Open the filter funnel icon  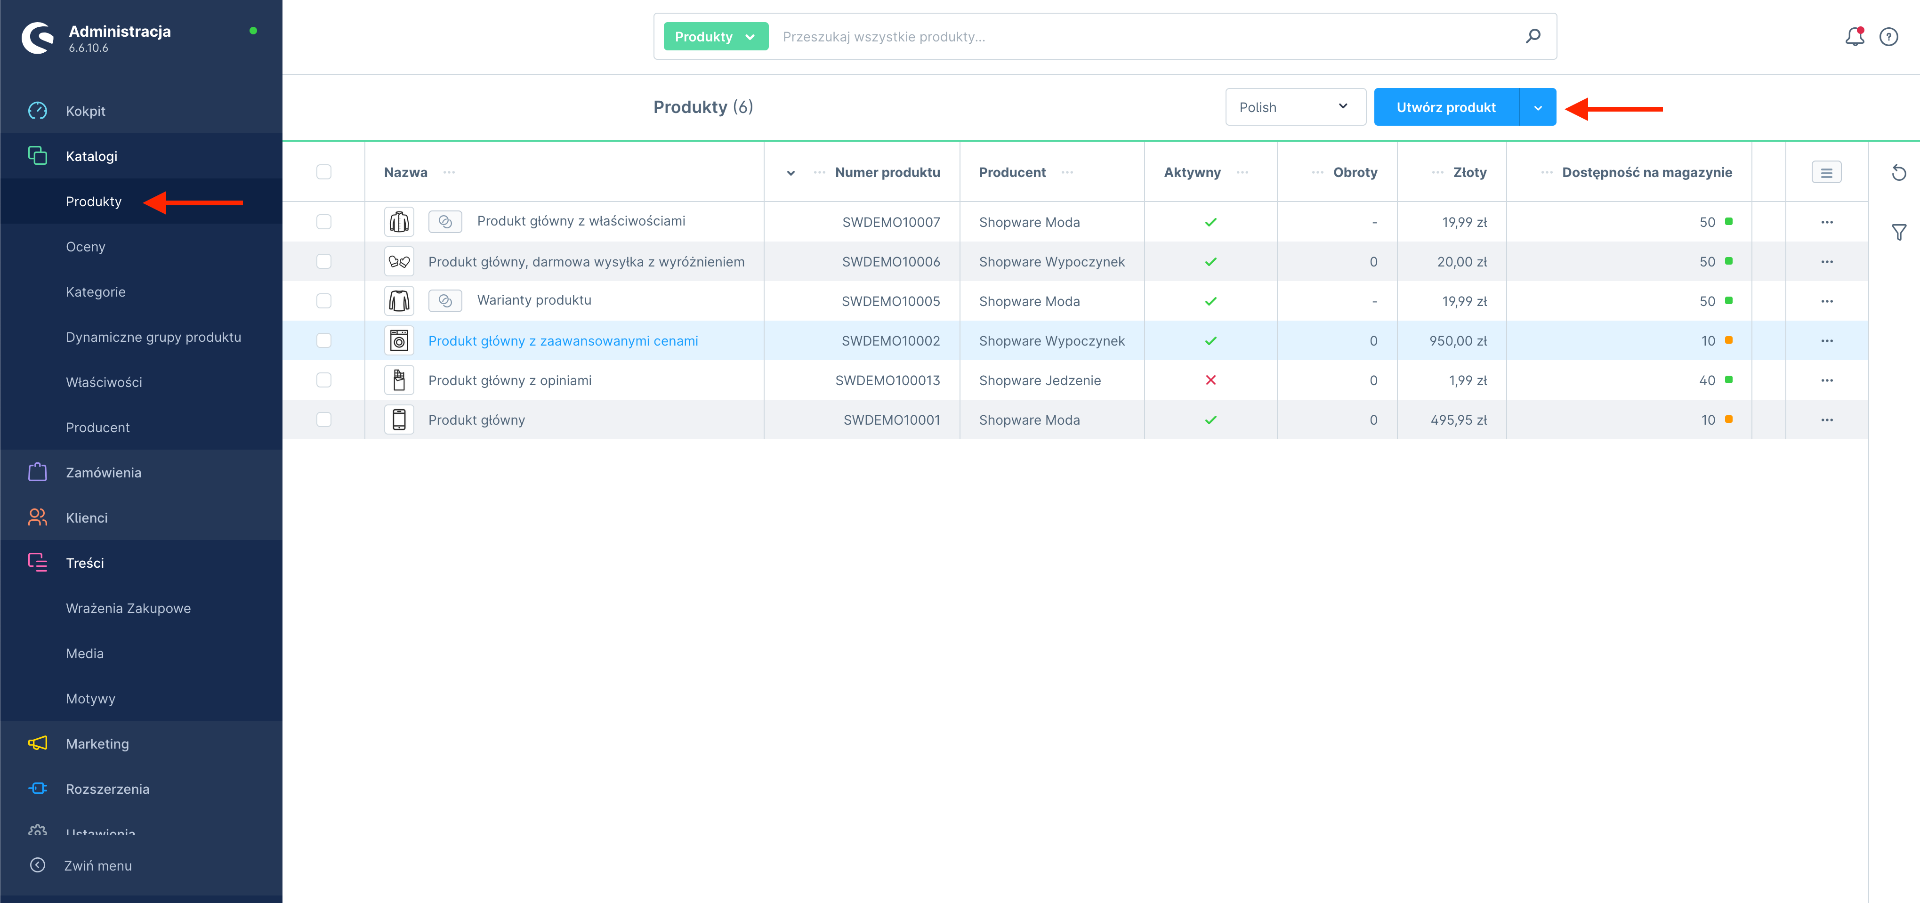(1898, 232)
